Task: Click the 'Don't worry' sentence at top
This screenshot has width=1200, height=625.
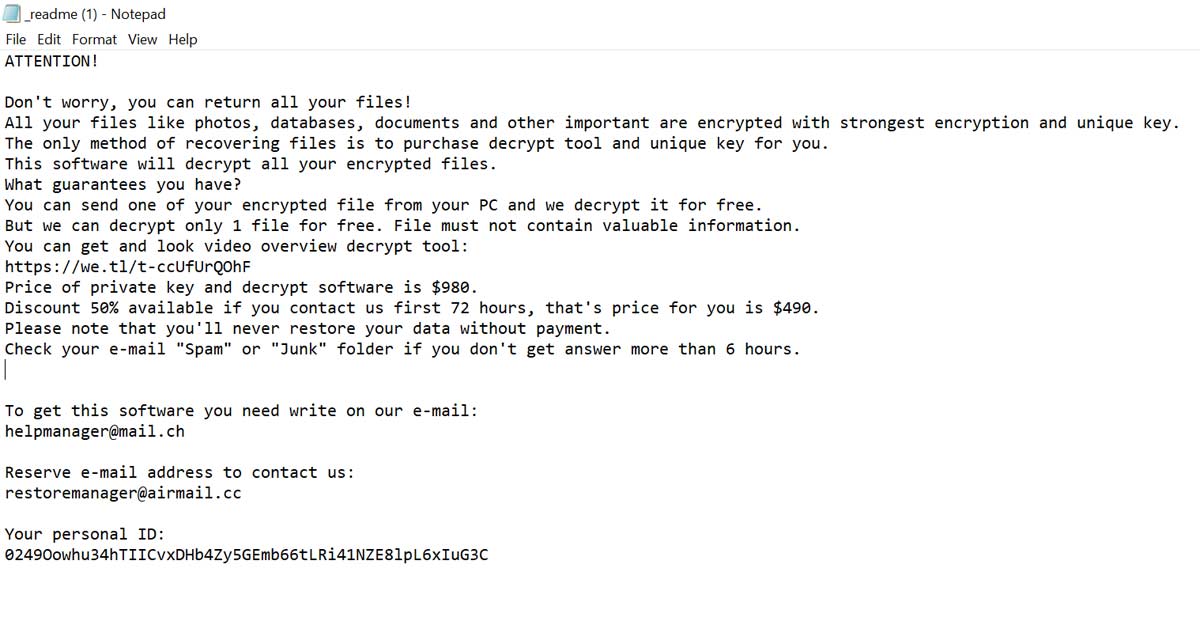Action: tap(208, 102)
